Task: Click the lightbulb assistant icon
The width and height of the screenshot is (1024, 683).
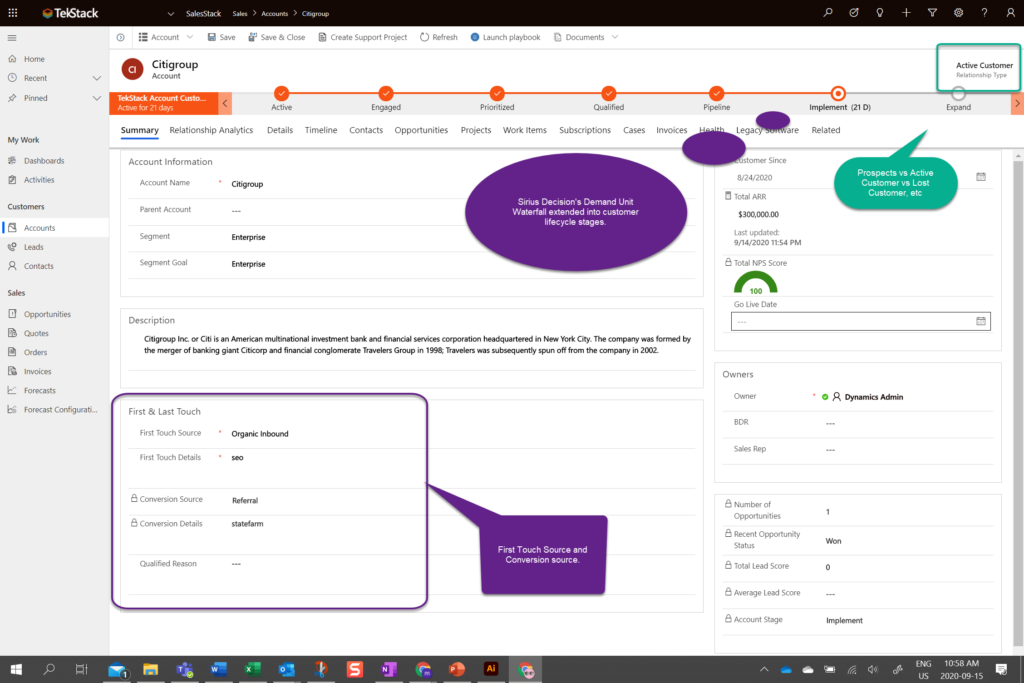Action: click(x=880, y=12)
